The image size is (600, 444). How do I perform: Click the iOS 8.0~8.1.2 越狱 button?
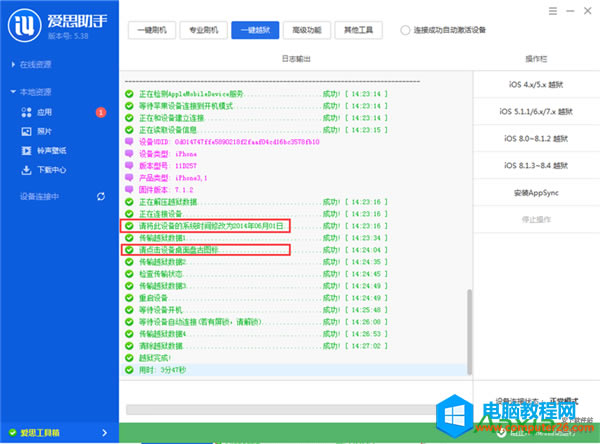pos(536,139)
